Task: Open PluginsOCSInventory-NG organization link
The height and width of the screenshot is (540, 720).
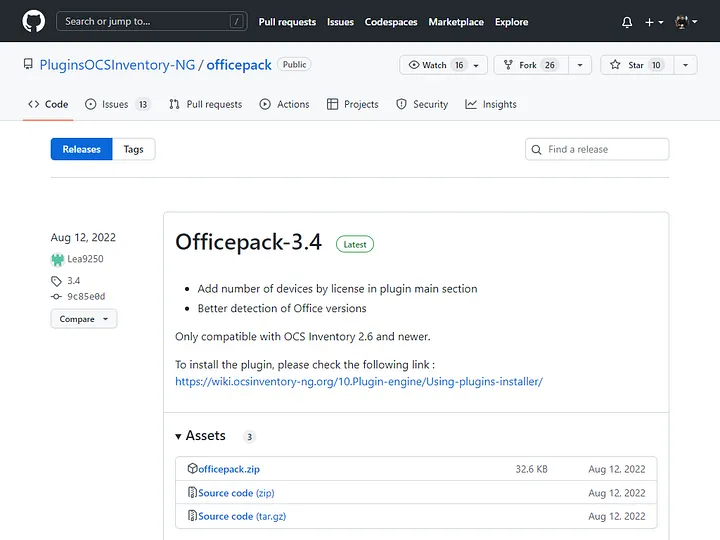Action: [117, 65]
